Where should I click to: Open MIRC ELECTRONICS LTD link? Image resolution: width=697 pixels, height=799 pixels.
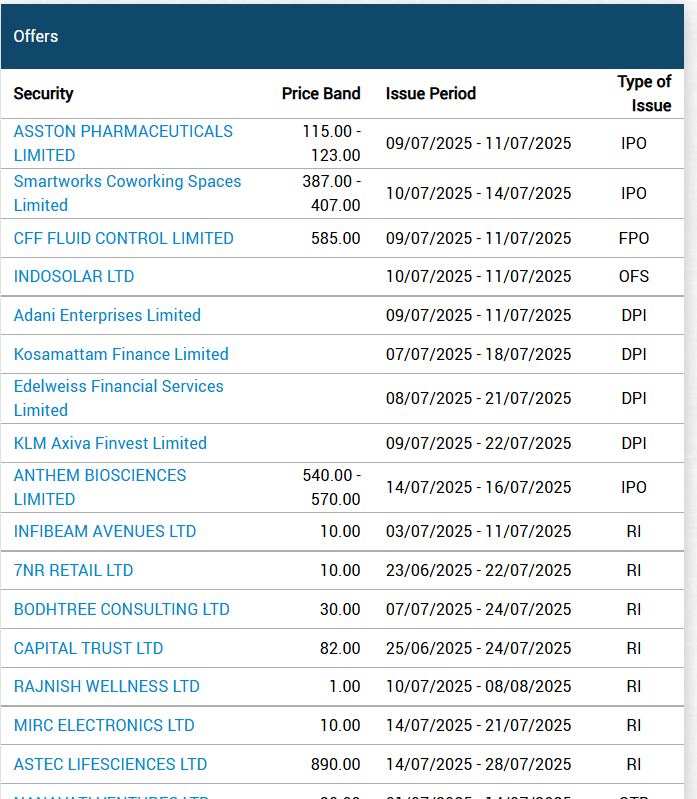(104, 725)
